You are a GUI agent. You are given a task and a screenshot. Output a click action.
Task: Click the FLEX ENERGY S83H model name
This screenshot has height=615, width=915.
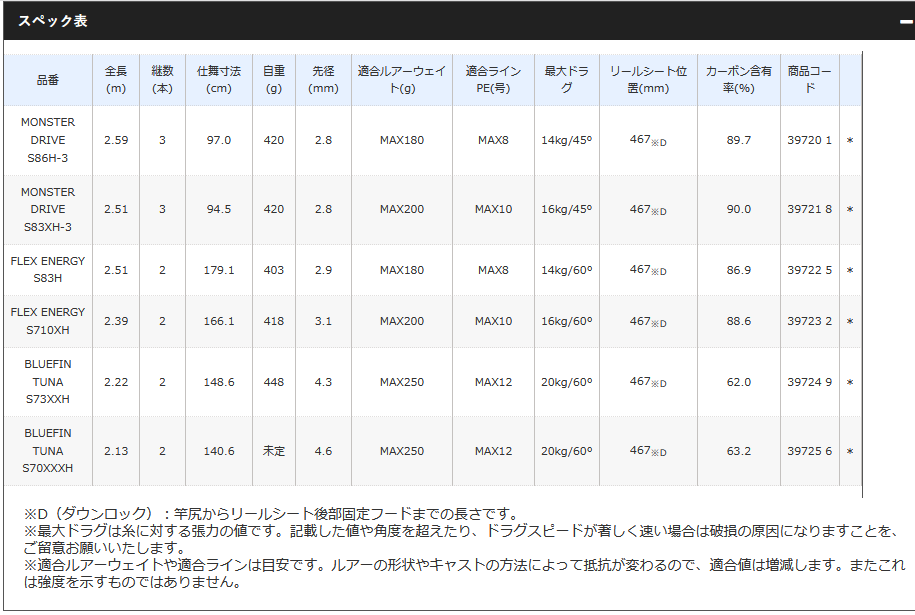pos(48,270)
